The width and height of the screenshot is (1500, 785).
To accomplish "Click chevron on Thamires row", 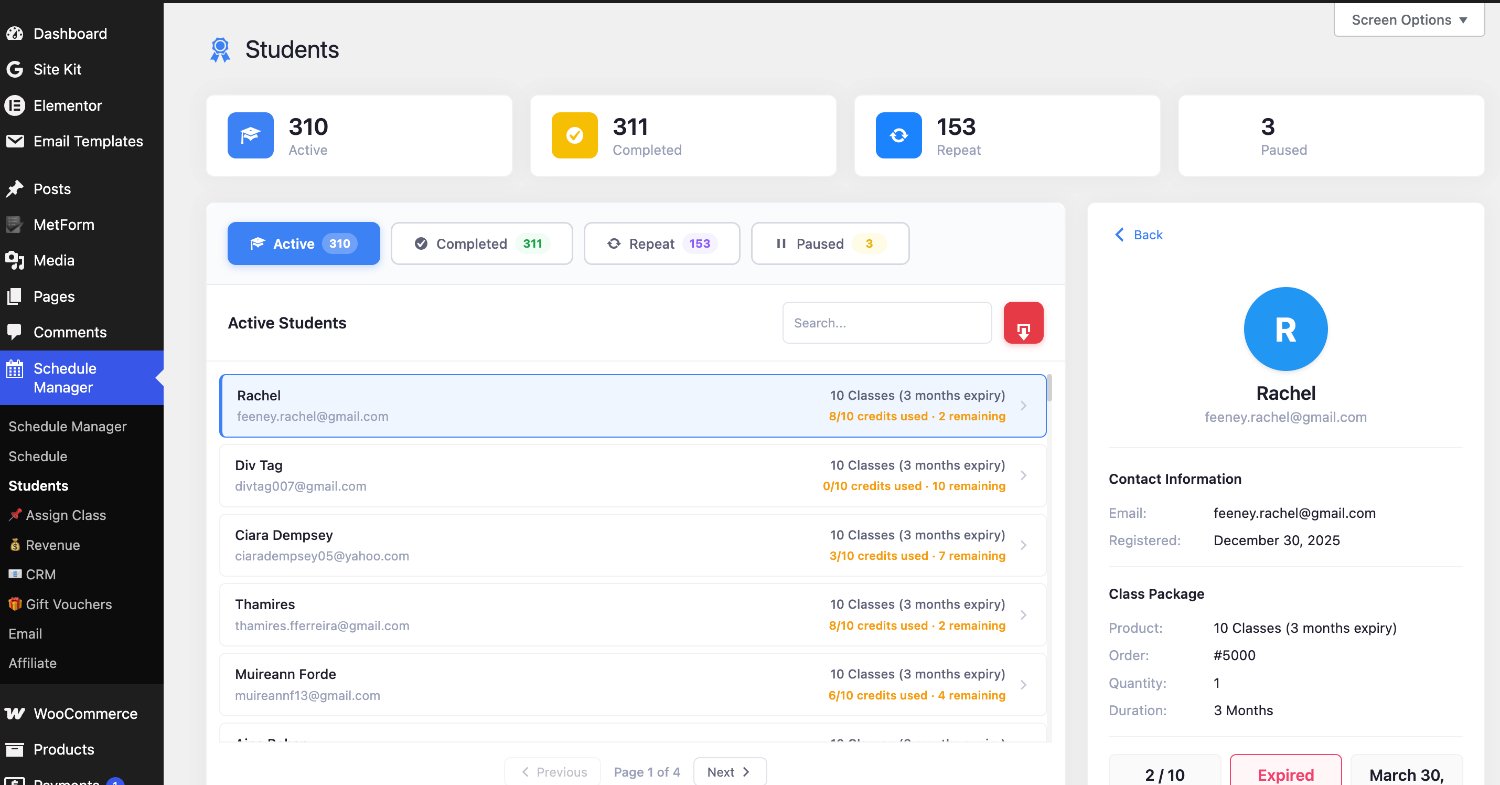I will click(x=1023, y=615).
